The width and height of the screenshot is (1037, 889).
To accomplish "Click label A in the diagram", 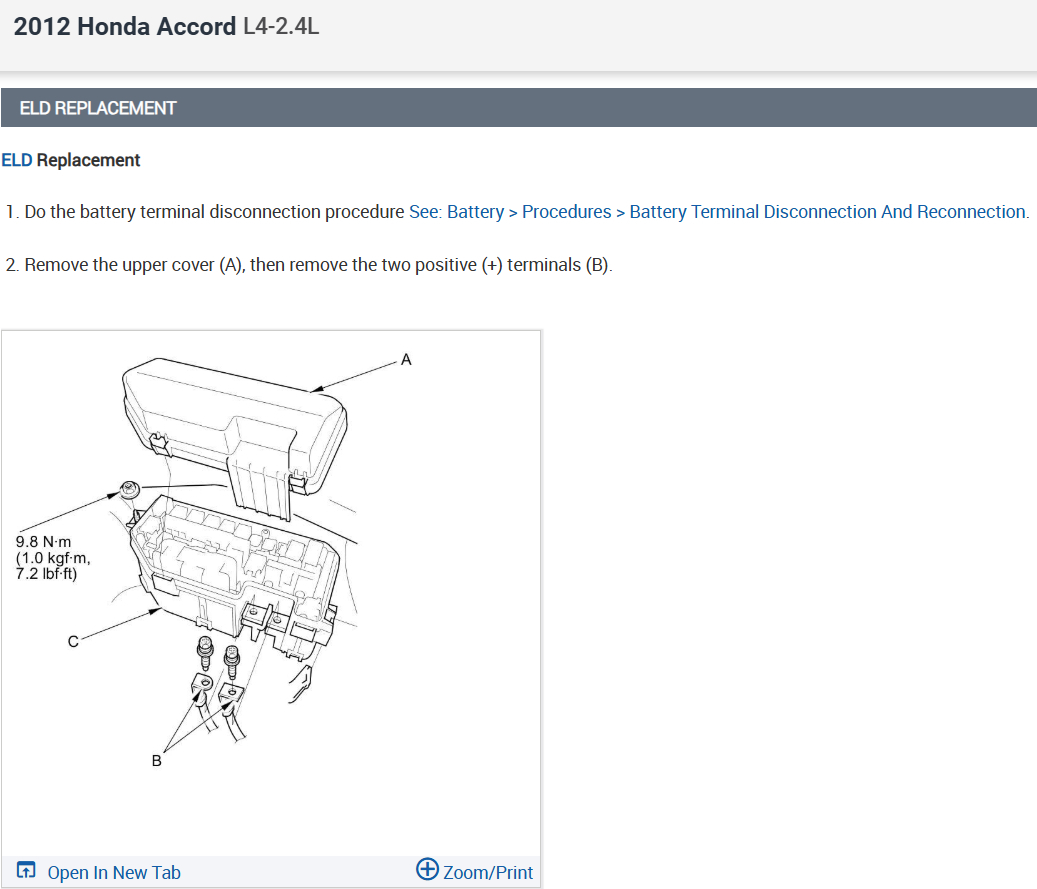I will (x=406, y=359).
